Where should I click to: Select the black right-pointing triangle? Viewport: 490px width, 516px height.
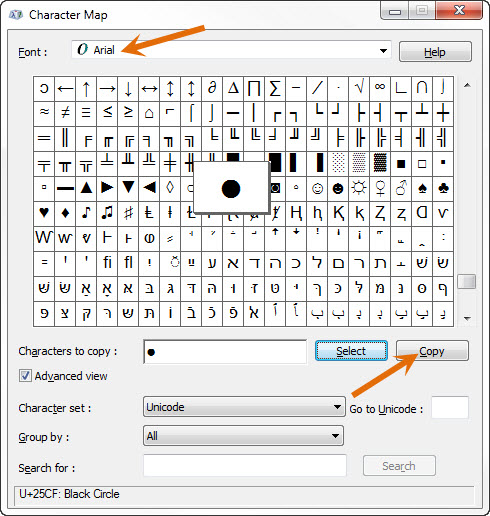[107, 189]
